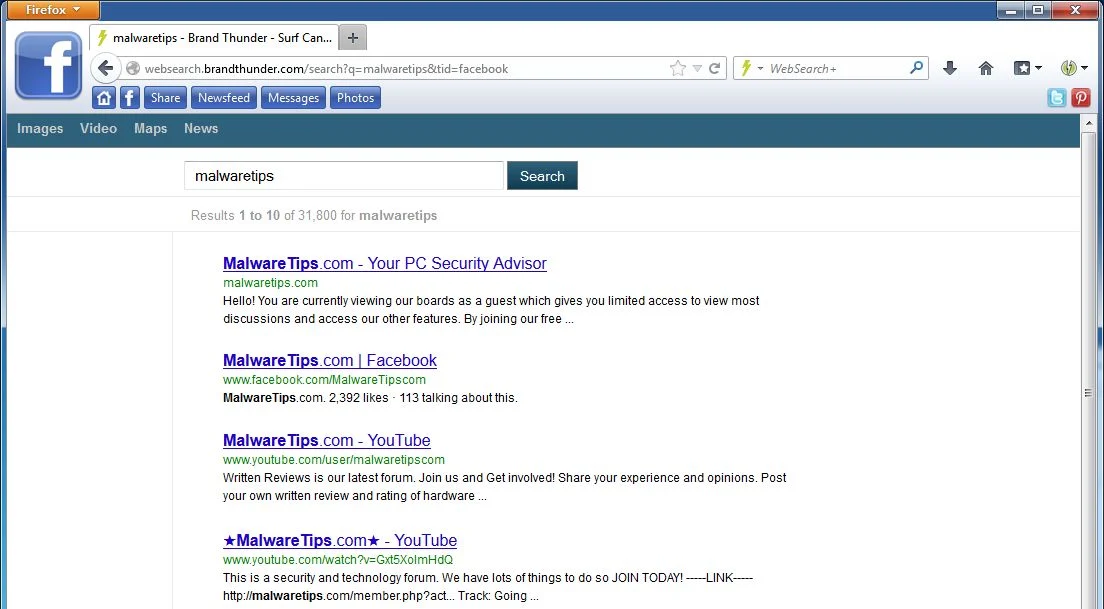Viewport: 1104px width, 609px height.
Task: Open the green lightning add-on menu
Action: coord(1074,68)
